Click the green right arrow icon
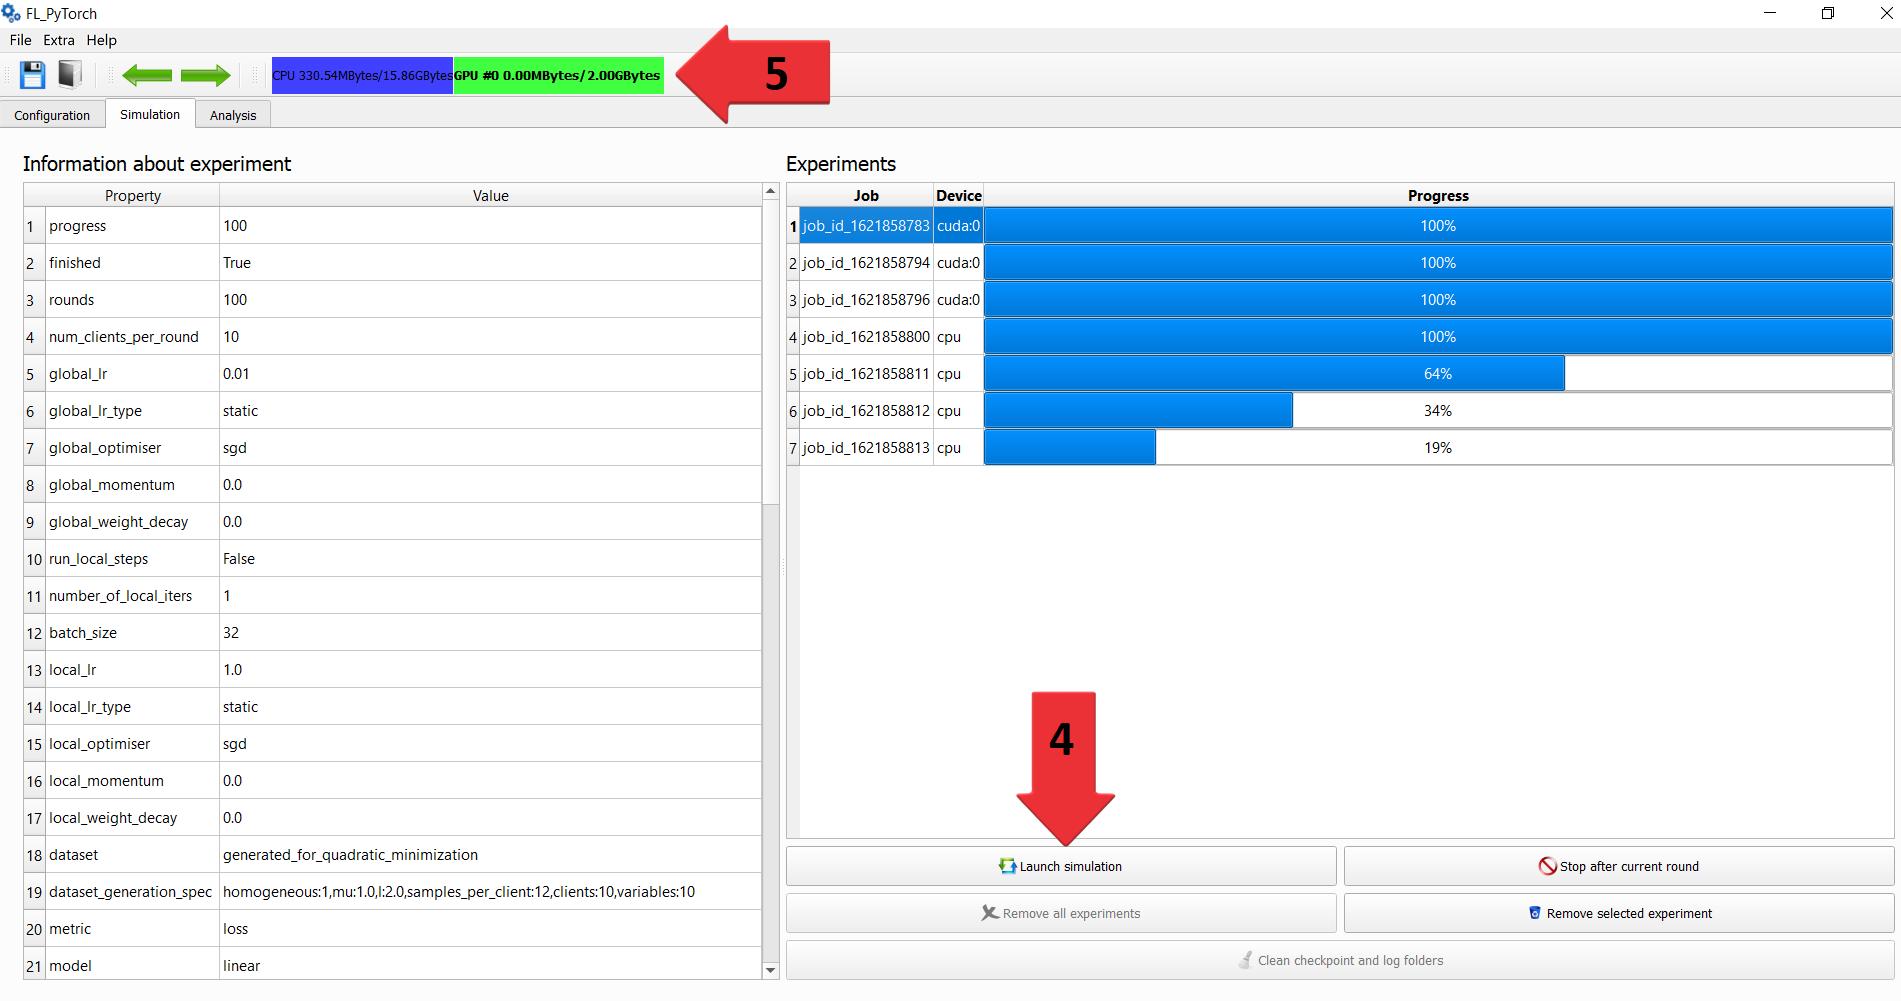 [206, 75]
